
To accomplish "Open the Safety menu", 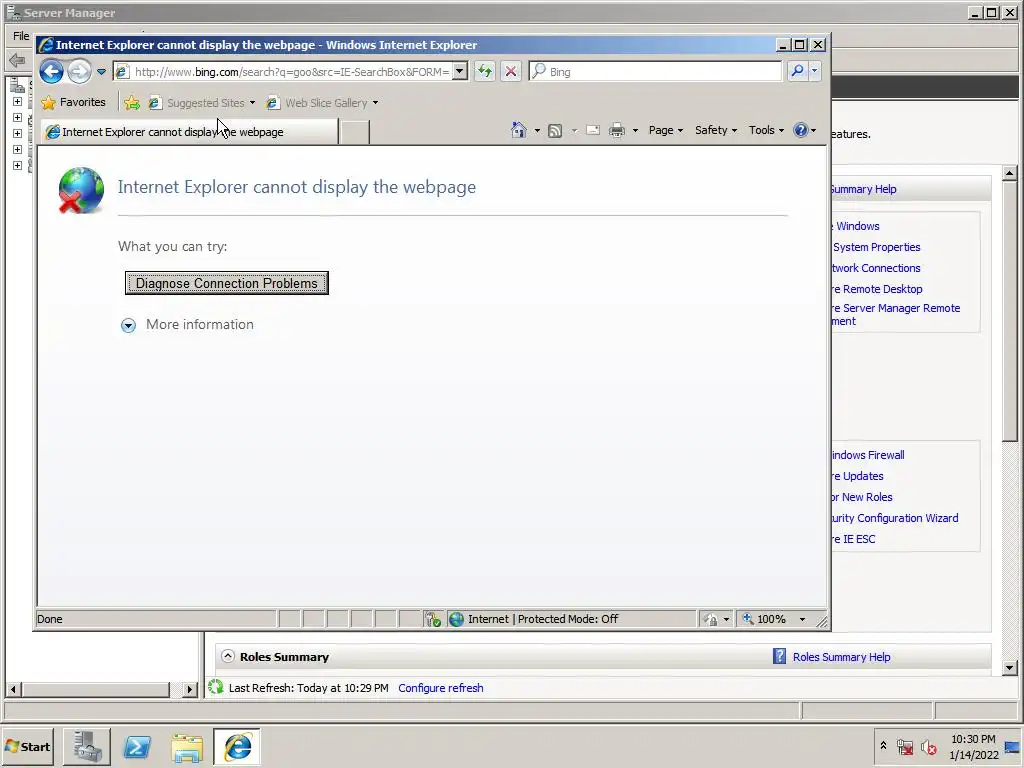I will (x=716, y=130).
